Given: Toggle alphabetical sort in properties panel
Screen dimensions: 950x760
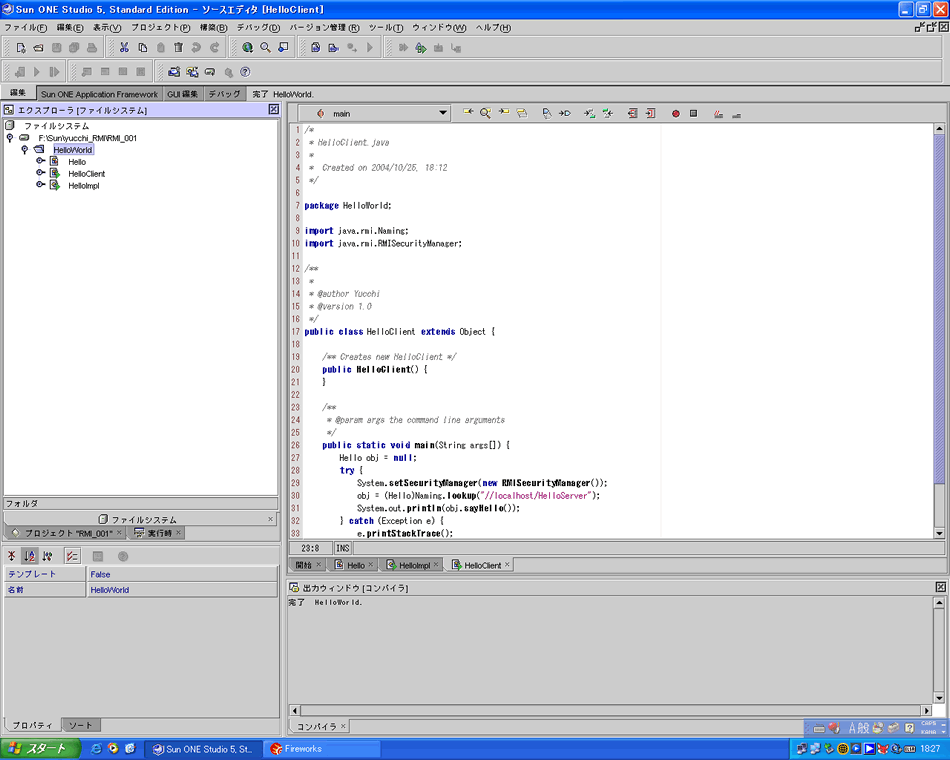Looking at the screenshot, I should [x=30, y=556].
